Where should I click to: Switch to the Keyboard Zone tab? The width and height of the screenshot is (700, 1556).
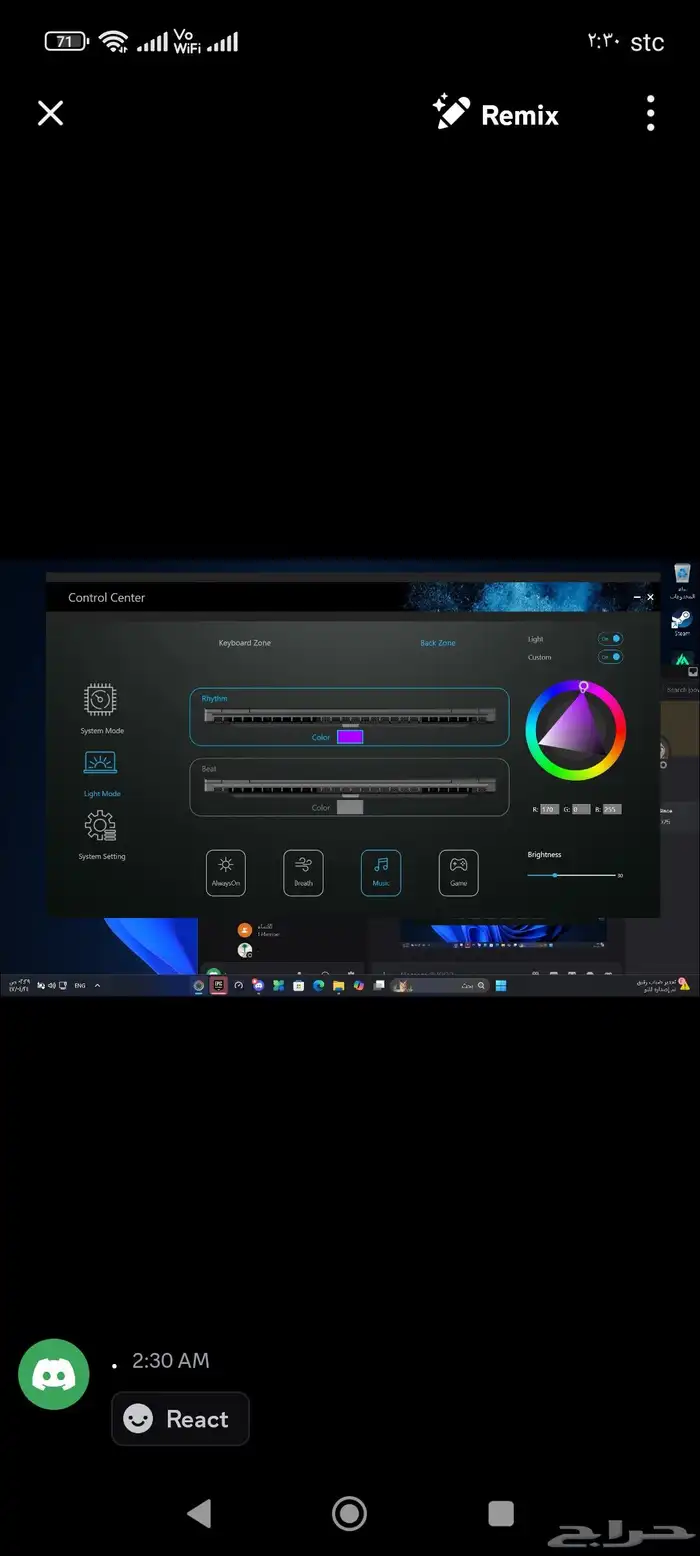244,643
